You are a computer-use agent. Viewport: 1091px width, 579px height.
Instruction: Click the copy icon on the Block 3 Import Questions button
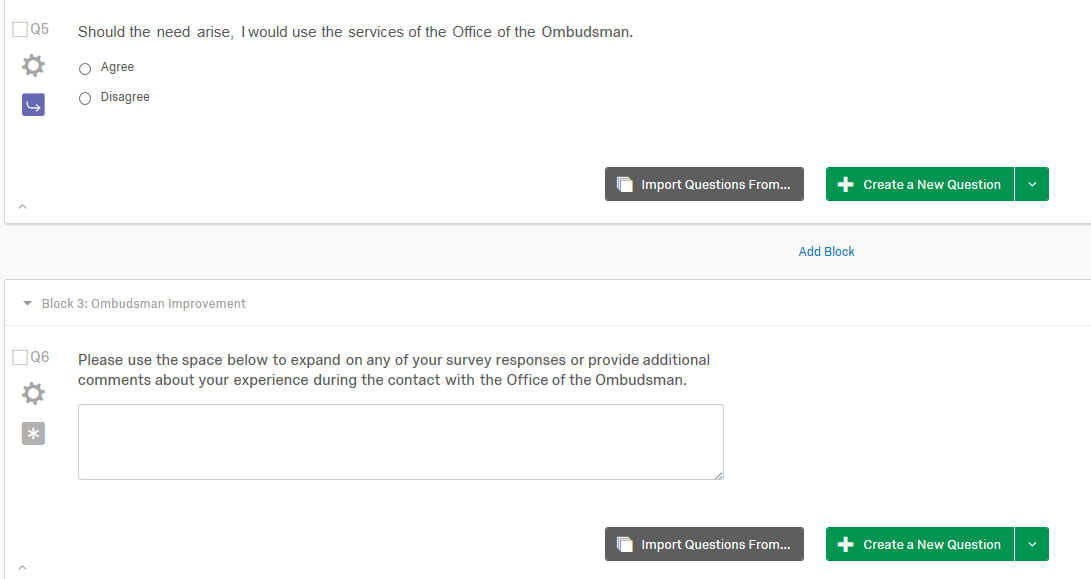point(625,544)
